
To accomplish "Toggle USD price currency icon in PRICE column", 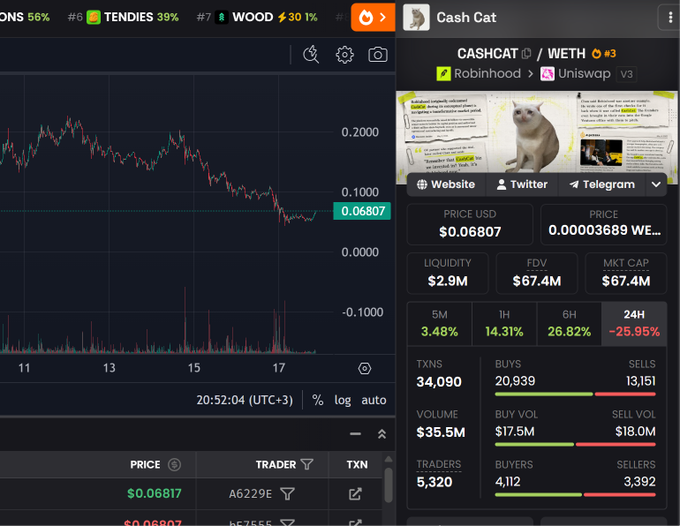I will tap(174, 464).
